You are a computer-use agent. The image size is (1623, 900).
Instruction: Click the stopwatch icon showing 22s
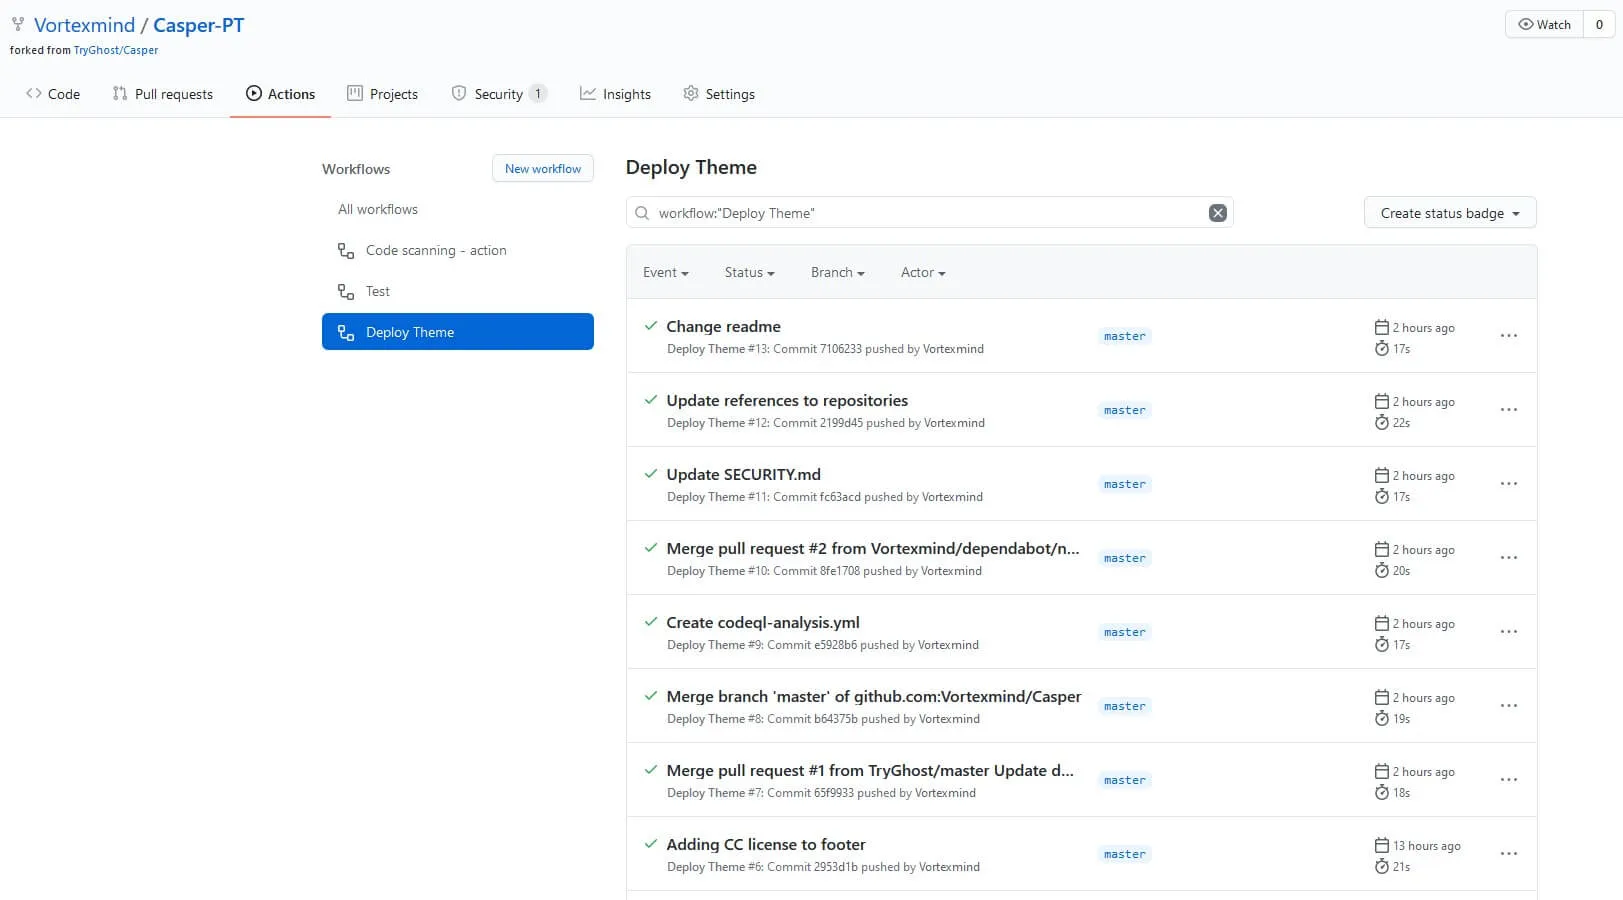click(x=1382, y=423)
